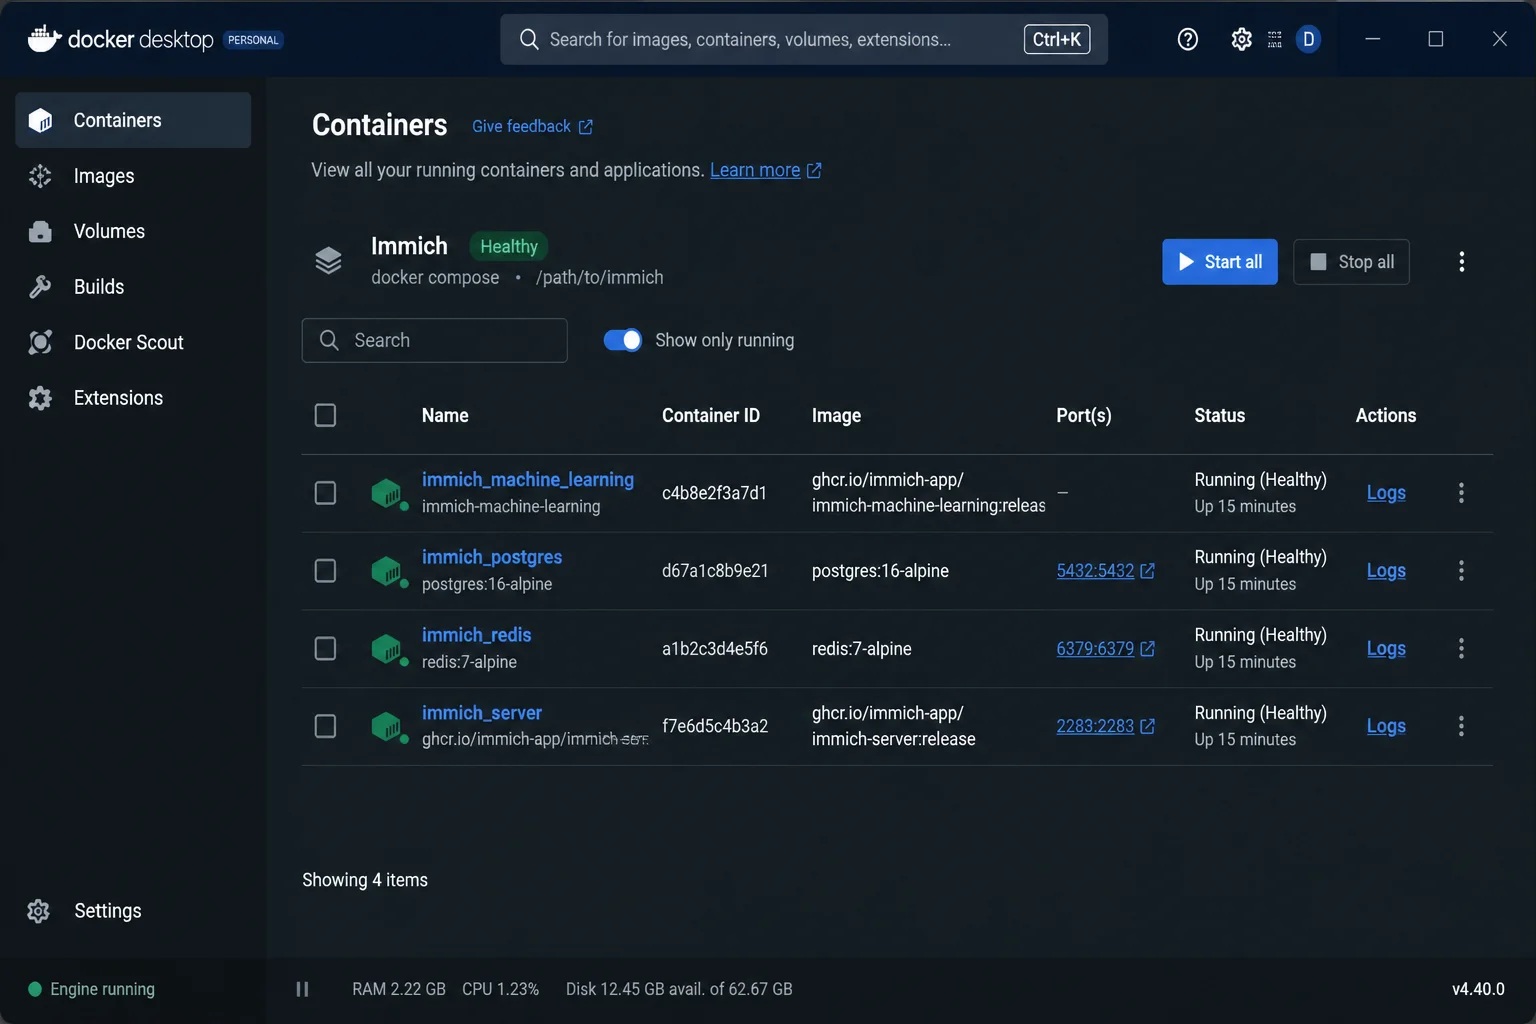Open the help question mark icon

click(x=1188, y=39)
